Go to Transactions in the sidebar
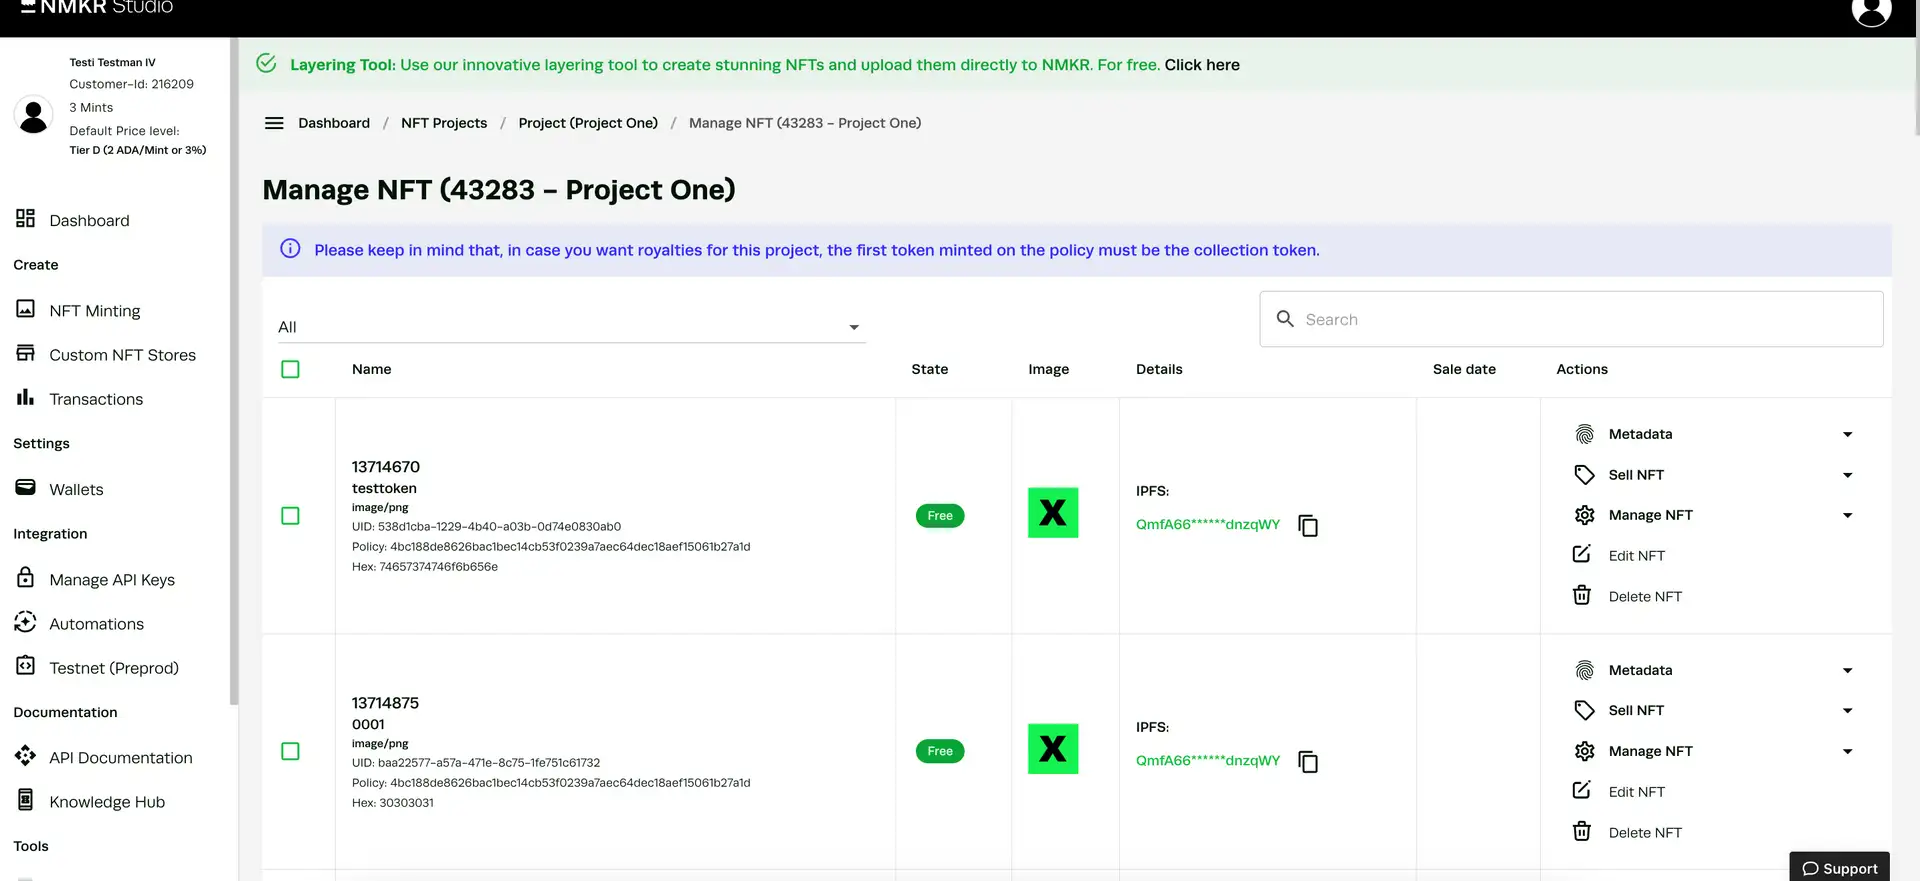The height and width of the screenshot is (881, 1920). point(96,399)
